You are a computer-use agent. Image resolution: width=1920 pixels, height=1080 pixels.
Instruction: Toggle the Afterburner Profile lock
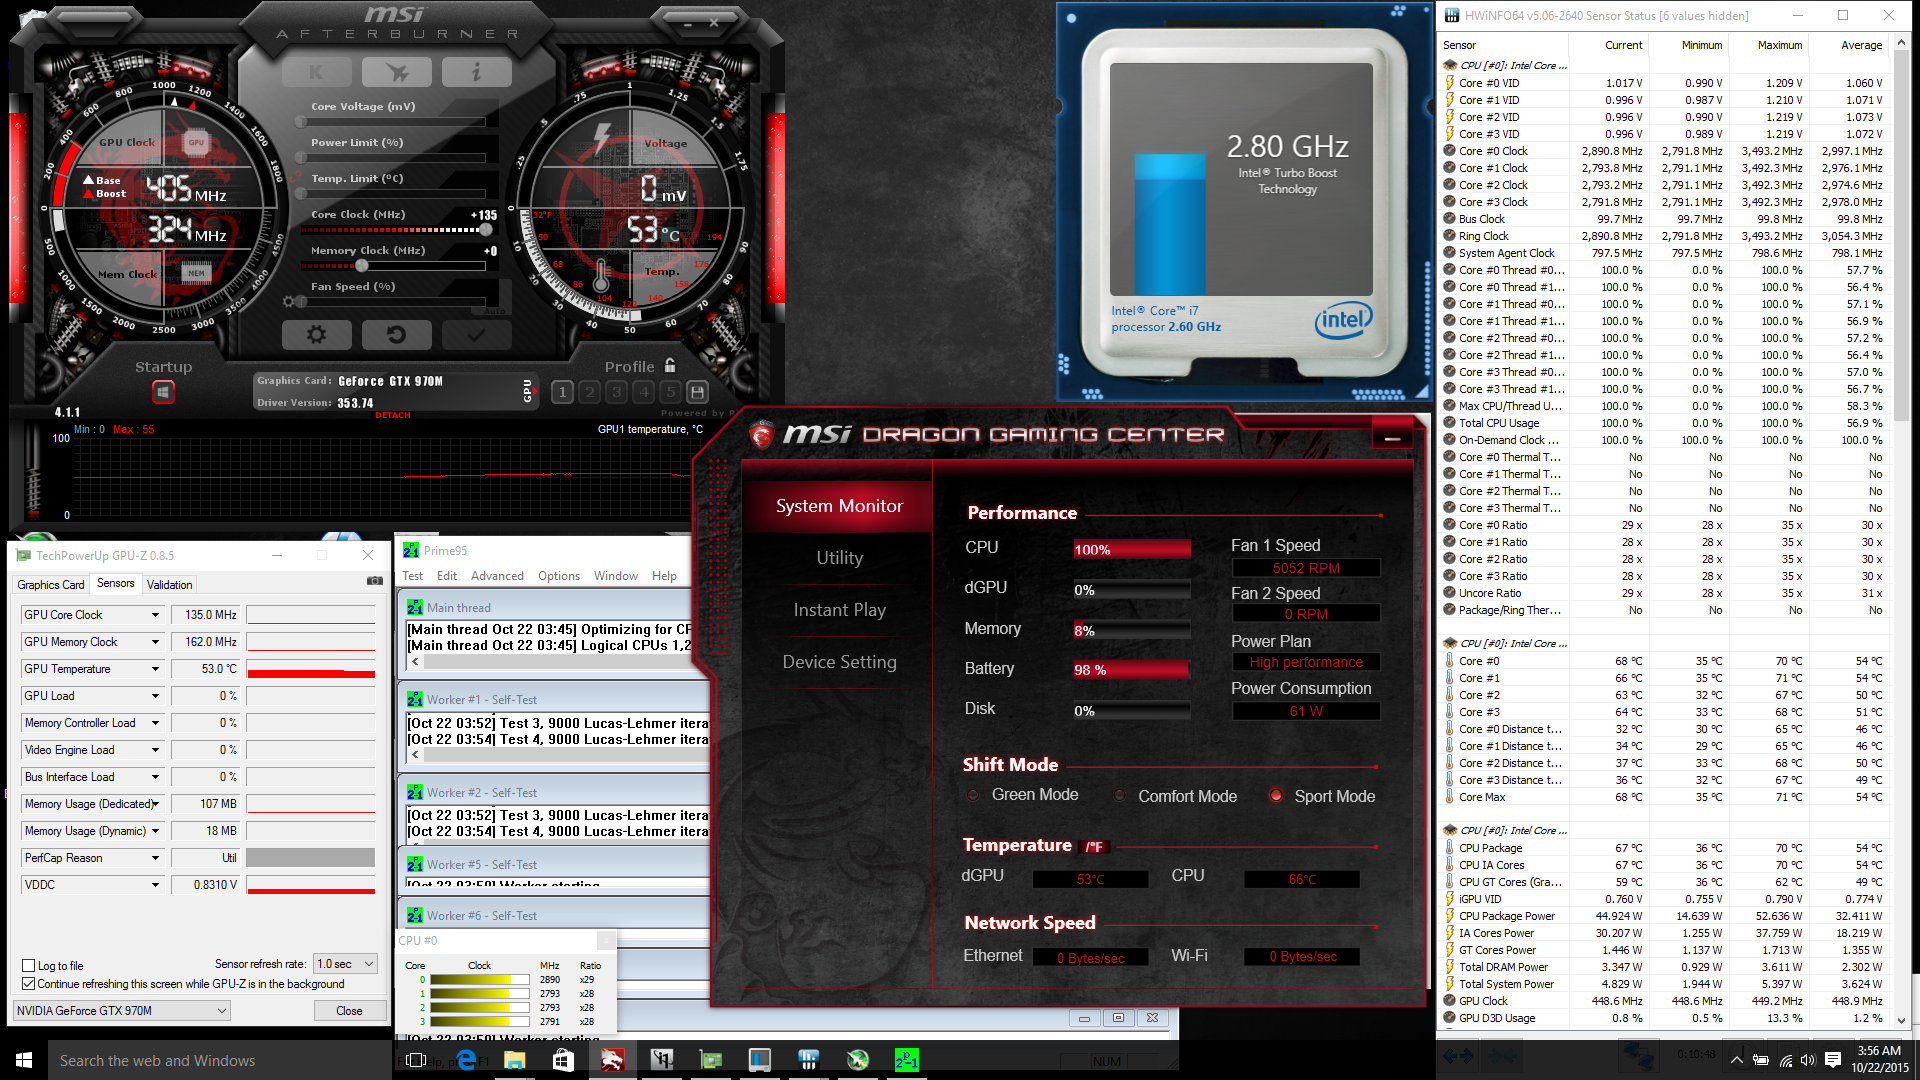(670, 366)
